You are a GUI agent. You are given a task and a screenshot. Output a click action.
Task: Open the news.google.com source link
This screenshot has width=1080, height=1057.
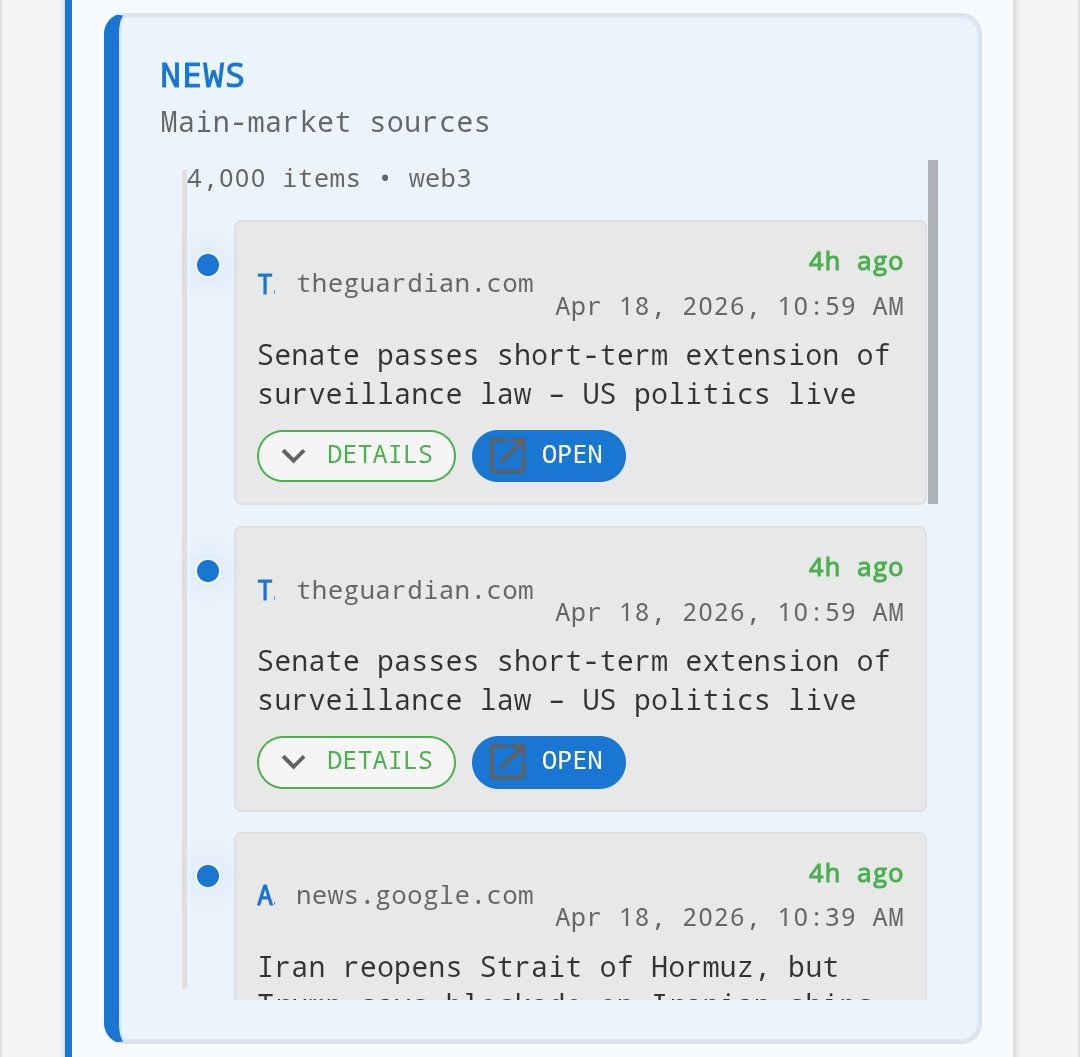(x=415, y=896)
